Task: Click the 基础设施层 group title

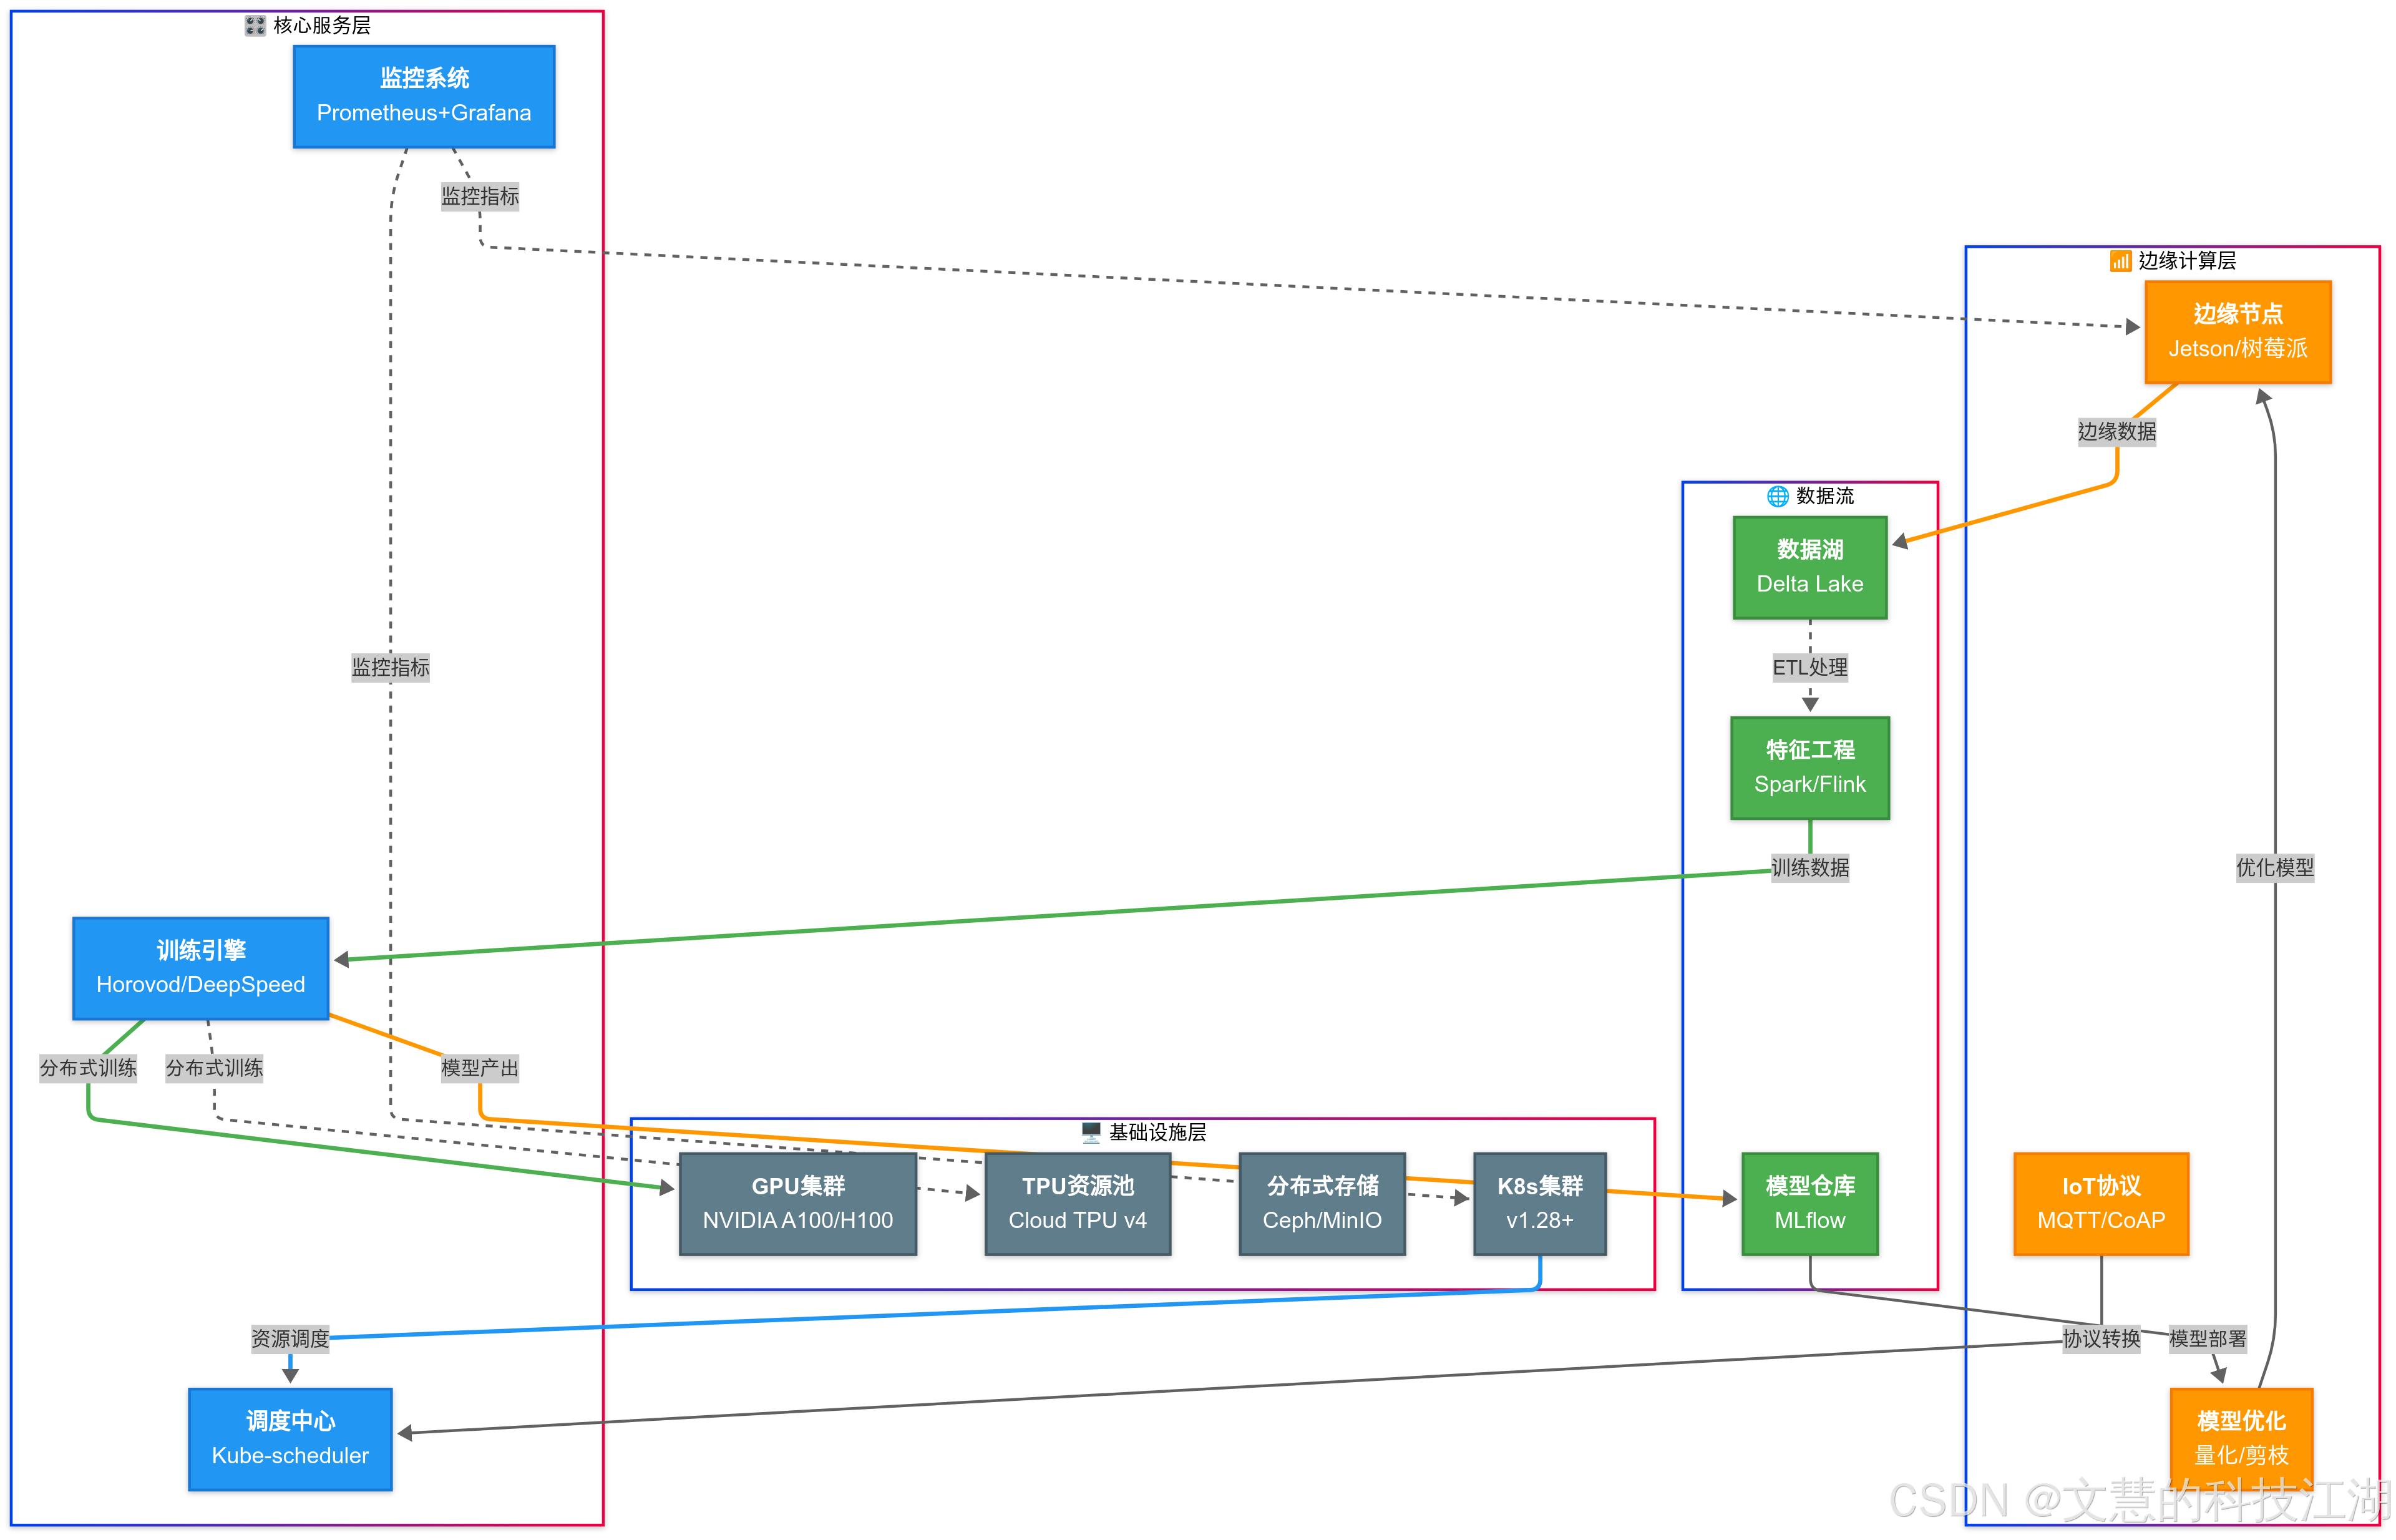Action: [1157, 1132]
